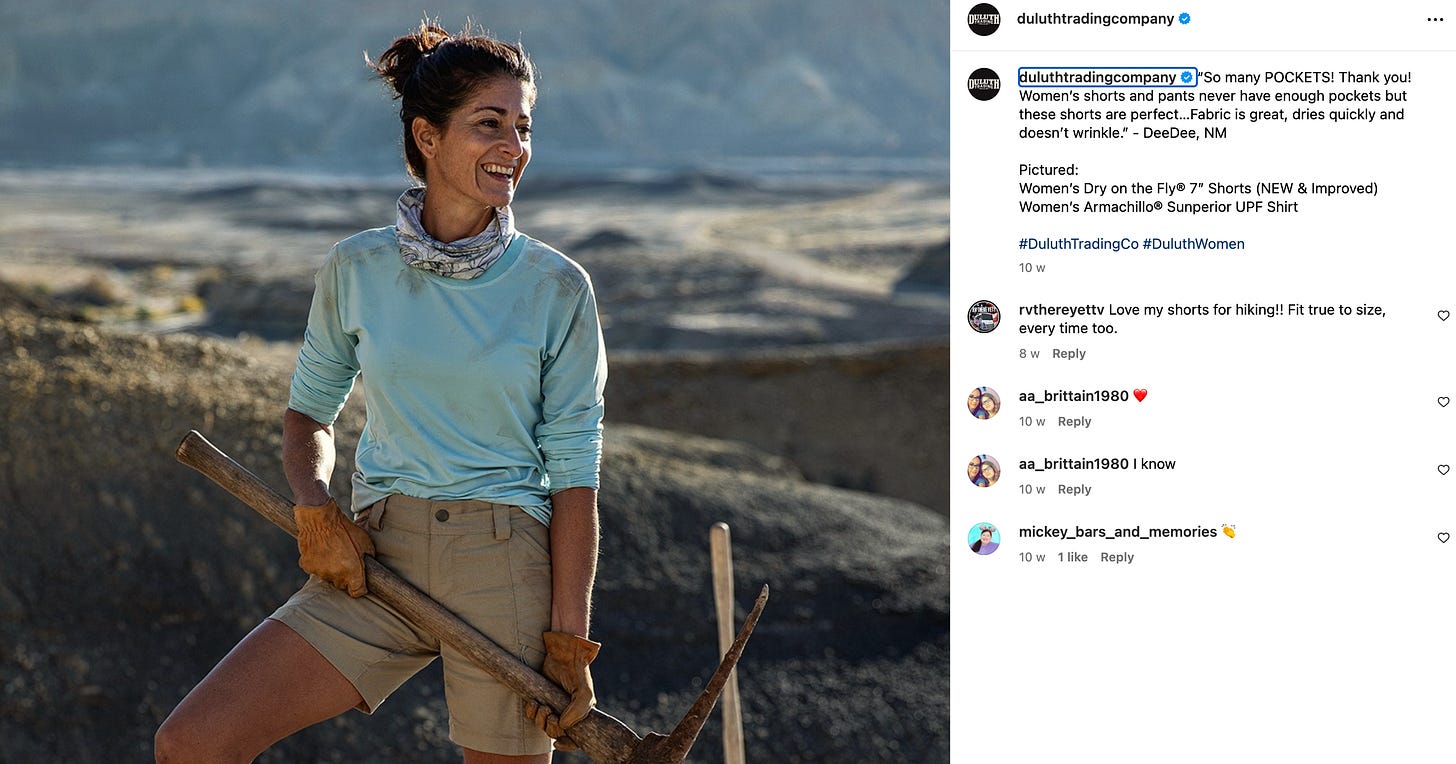Open the #DuluthTradingCo hashtag
Viewport: 1456px width, 764px height.
(x=1078, y=244)
